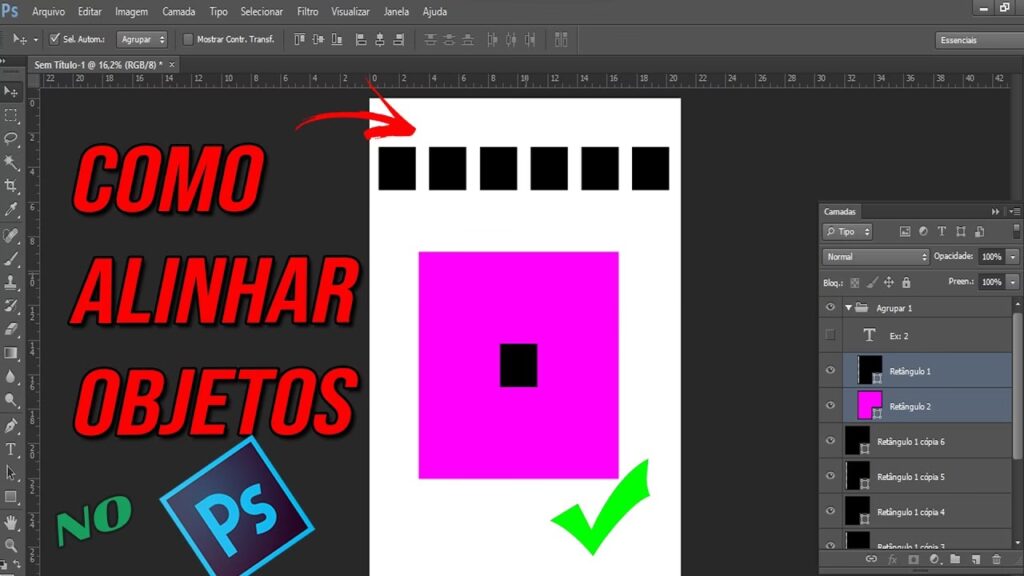Image resolution: width=1024 pixels, height=576 pixels.
Task: Click the Opacidade value field
Action: [990, 257]
